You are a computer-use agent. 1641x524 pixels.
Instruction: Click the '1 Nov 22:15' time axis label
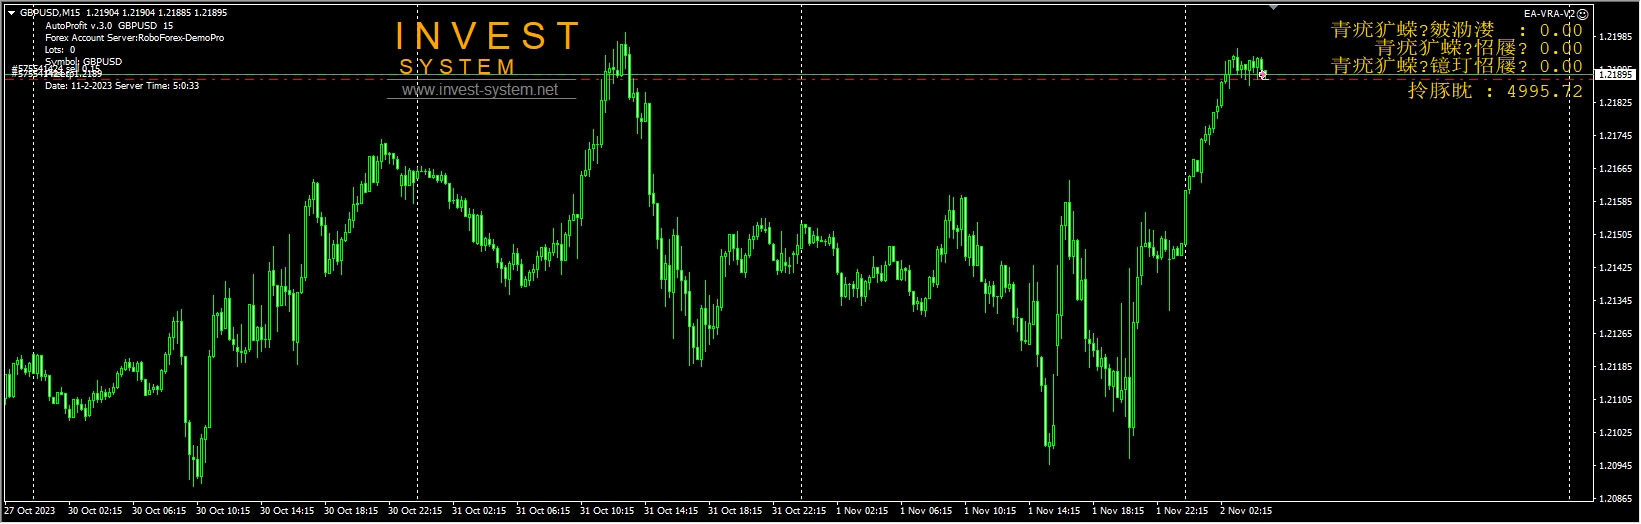1182,511
